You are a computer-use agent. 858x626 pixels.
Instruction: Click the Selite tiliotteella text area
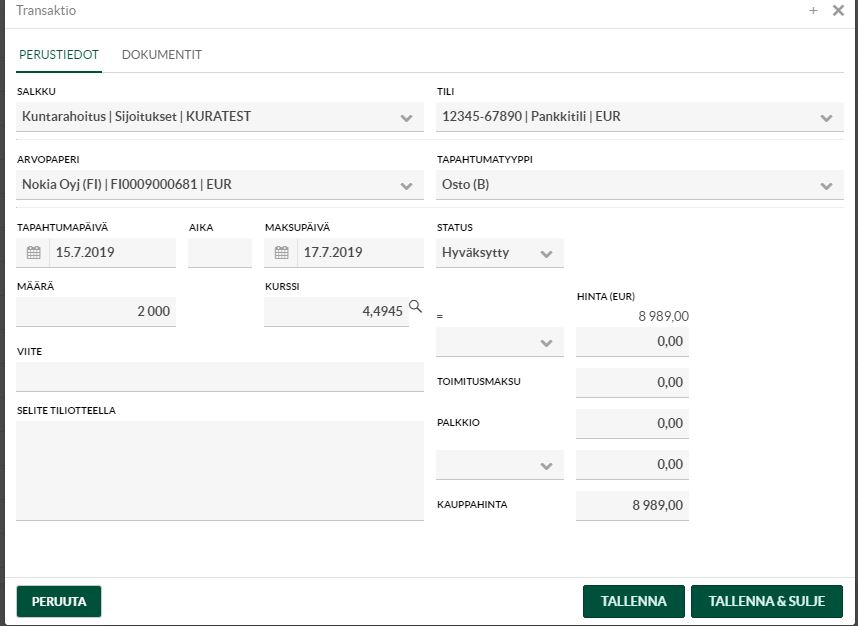pos(220,470)
